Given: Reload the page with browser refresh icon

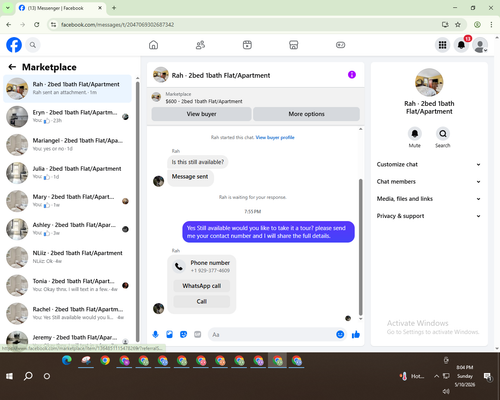Looking at the screenshot, I should pyautogui.click(x=37, y=24).
